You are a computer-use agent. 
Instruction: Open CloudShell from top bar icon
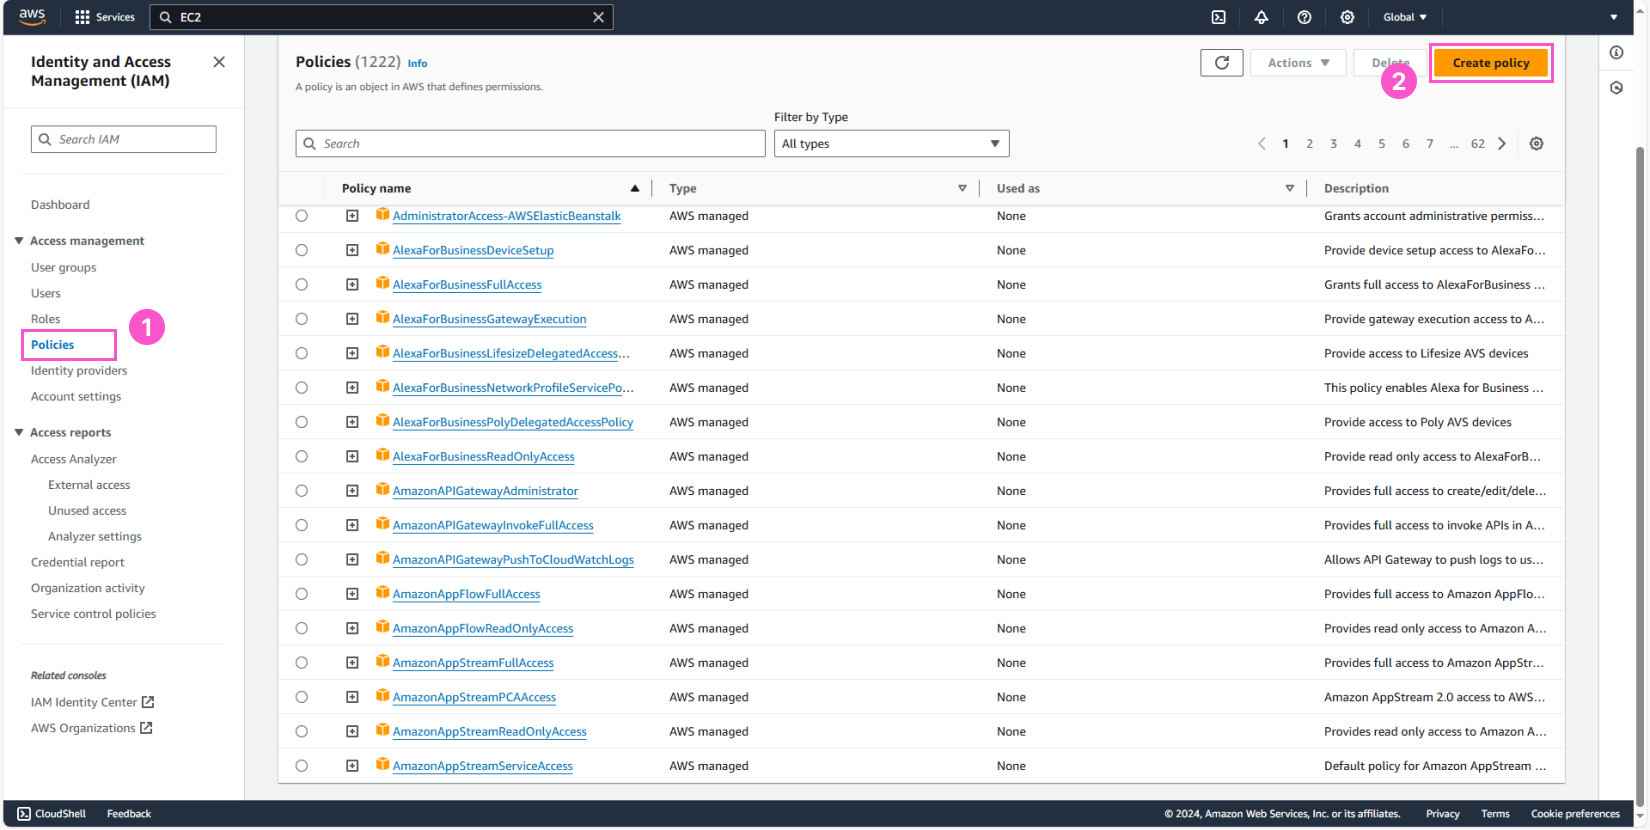[1218, 17]
